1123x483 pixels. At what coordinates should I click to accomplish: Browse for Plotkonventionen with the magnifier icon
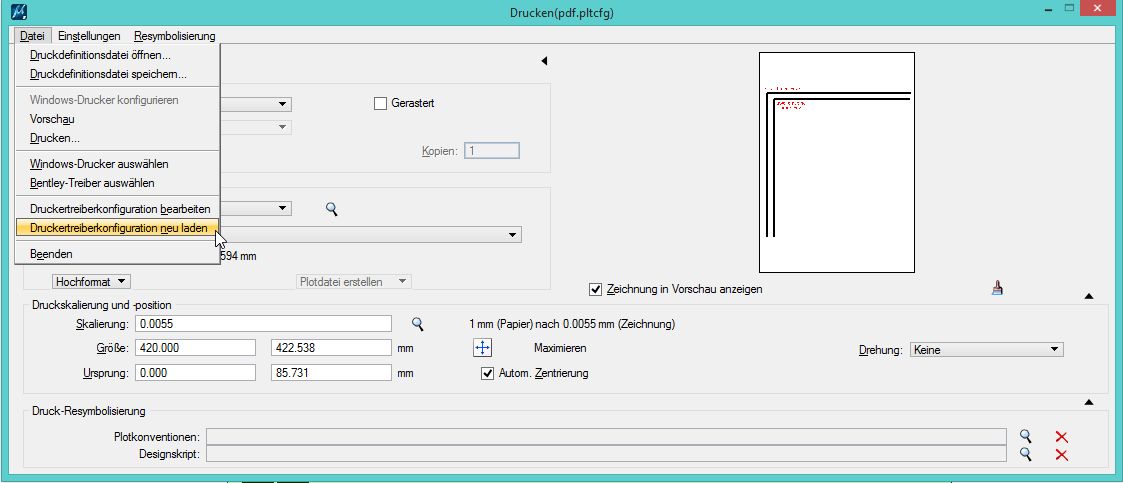(x=1026, y=436)
